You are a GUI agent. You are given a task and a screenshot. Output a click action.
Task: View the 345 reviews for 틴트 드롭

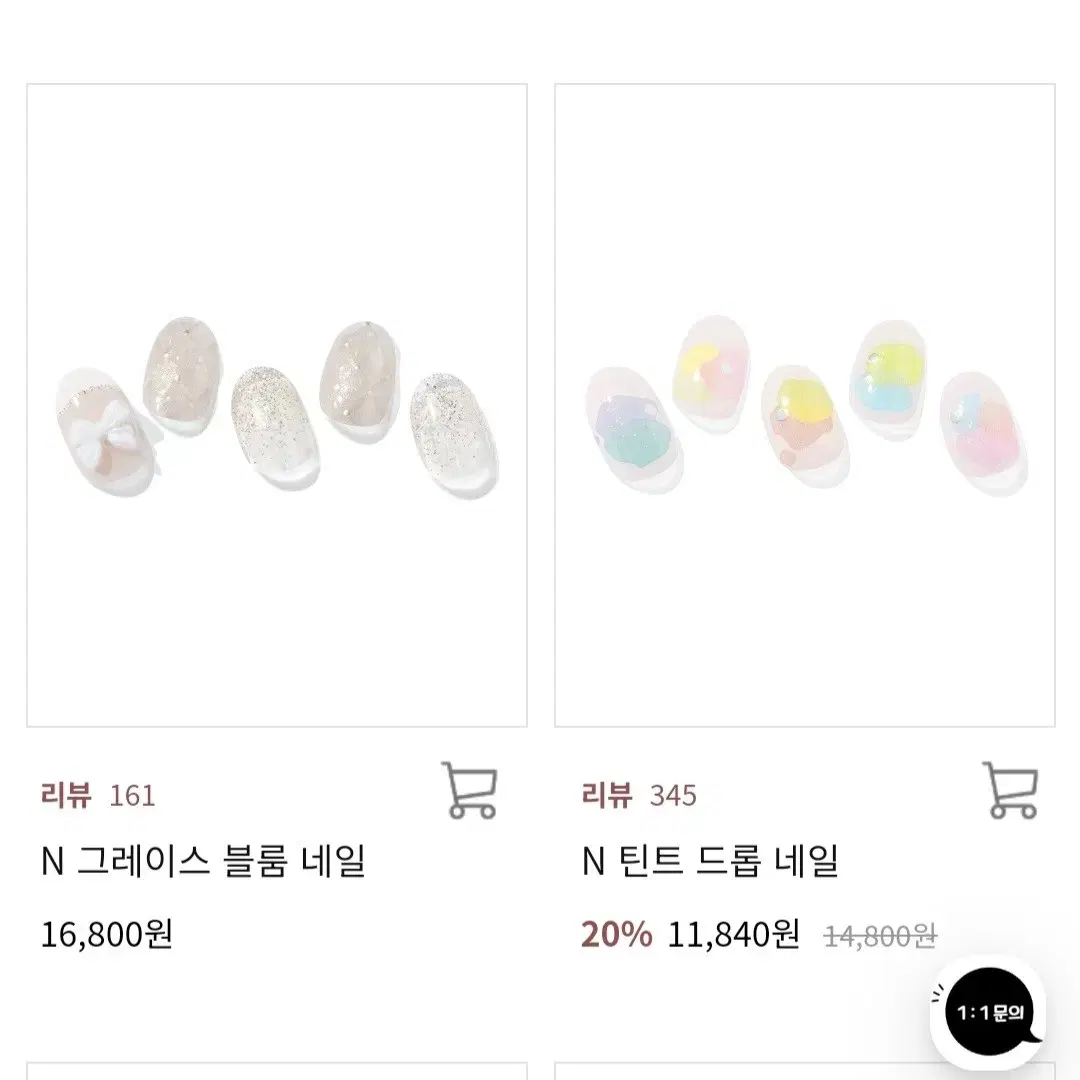point(639,796)
